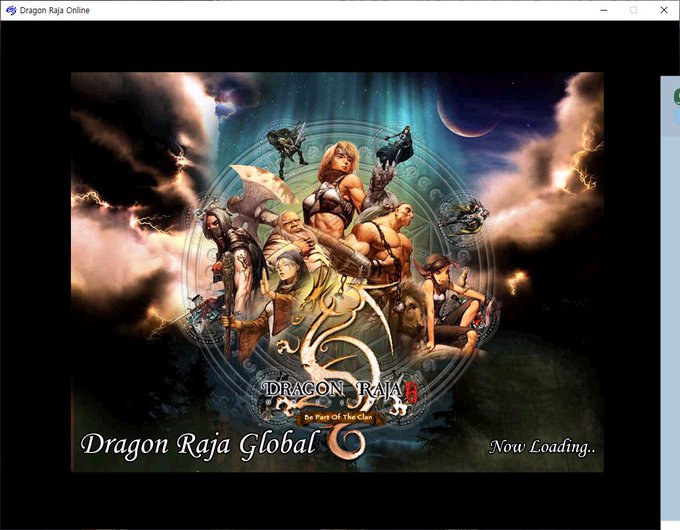Viewport: 680px width, 530px height.
Task: Close the Dragon Raja Online window
Action: point(664,10)
